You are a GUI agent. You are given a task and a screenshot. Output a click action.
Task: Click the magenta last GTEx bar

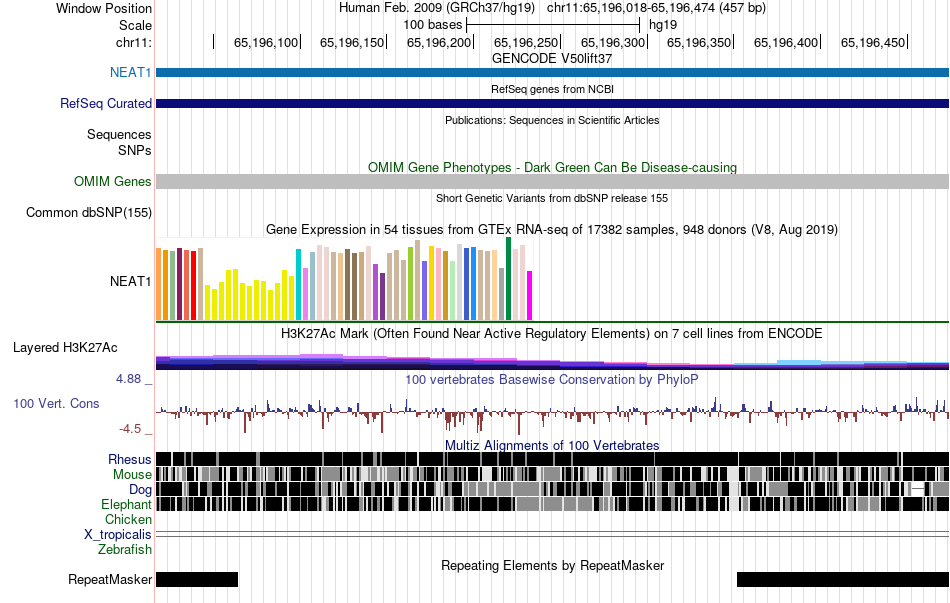(530, 296)
